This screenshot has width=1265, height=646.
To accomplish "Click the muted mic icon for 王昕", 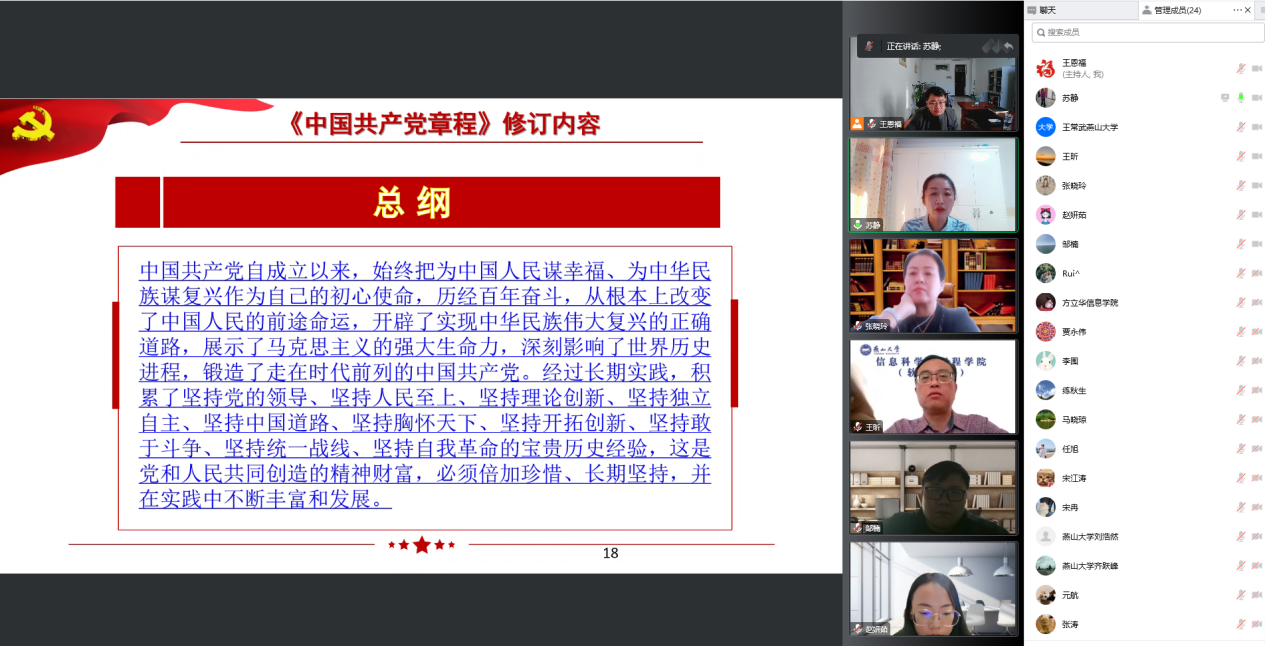I will coord(1241,156).
